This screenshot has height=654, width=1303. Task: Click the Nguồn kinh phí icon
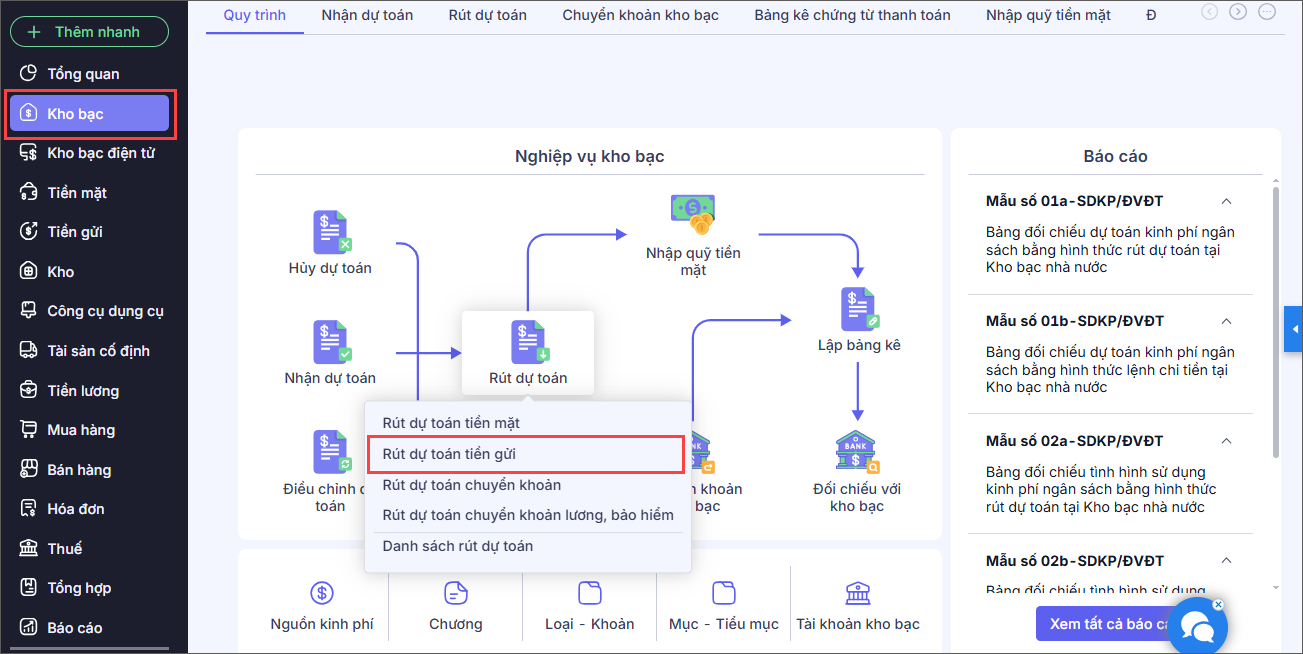click(x=322, y=593)
